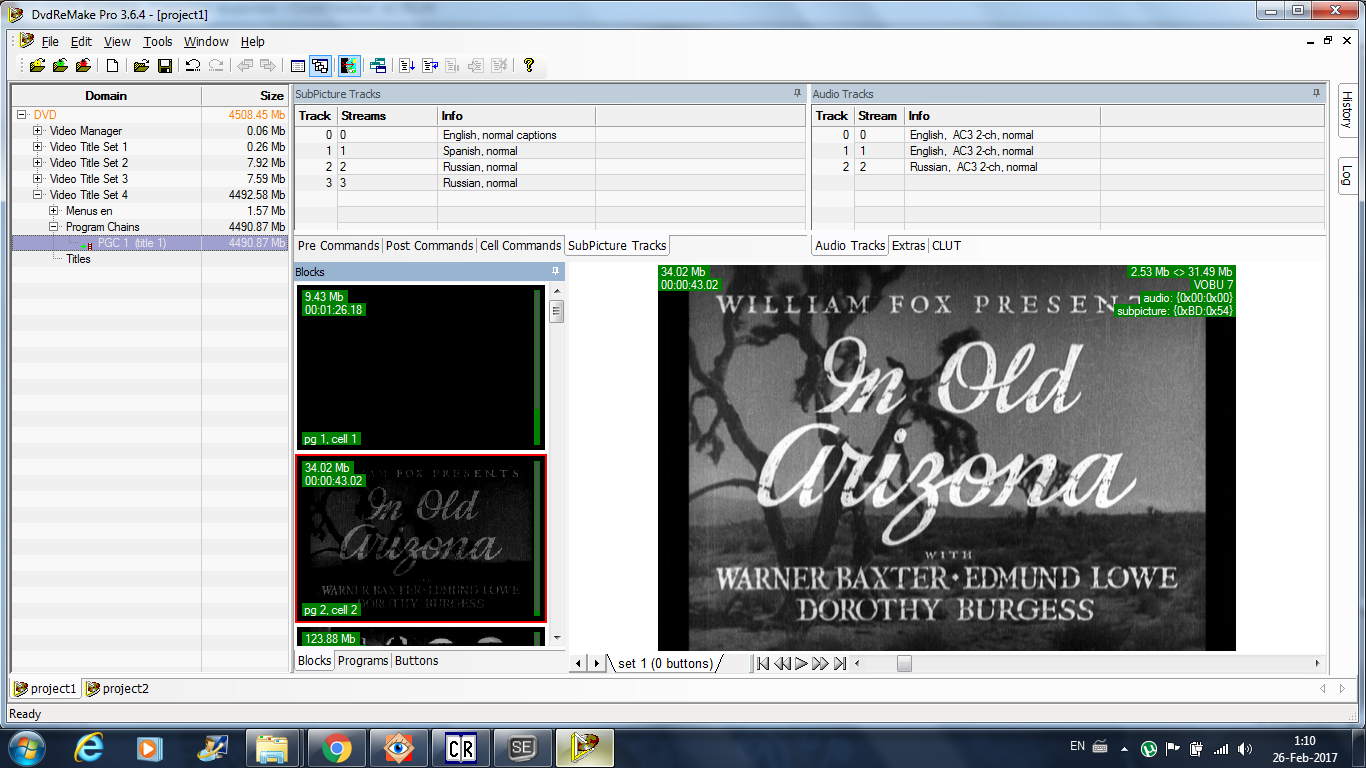Open the Edit menu
The height and width of the screenshot is (768, 1366).
[x=81, y=42]
